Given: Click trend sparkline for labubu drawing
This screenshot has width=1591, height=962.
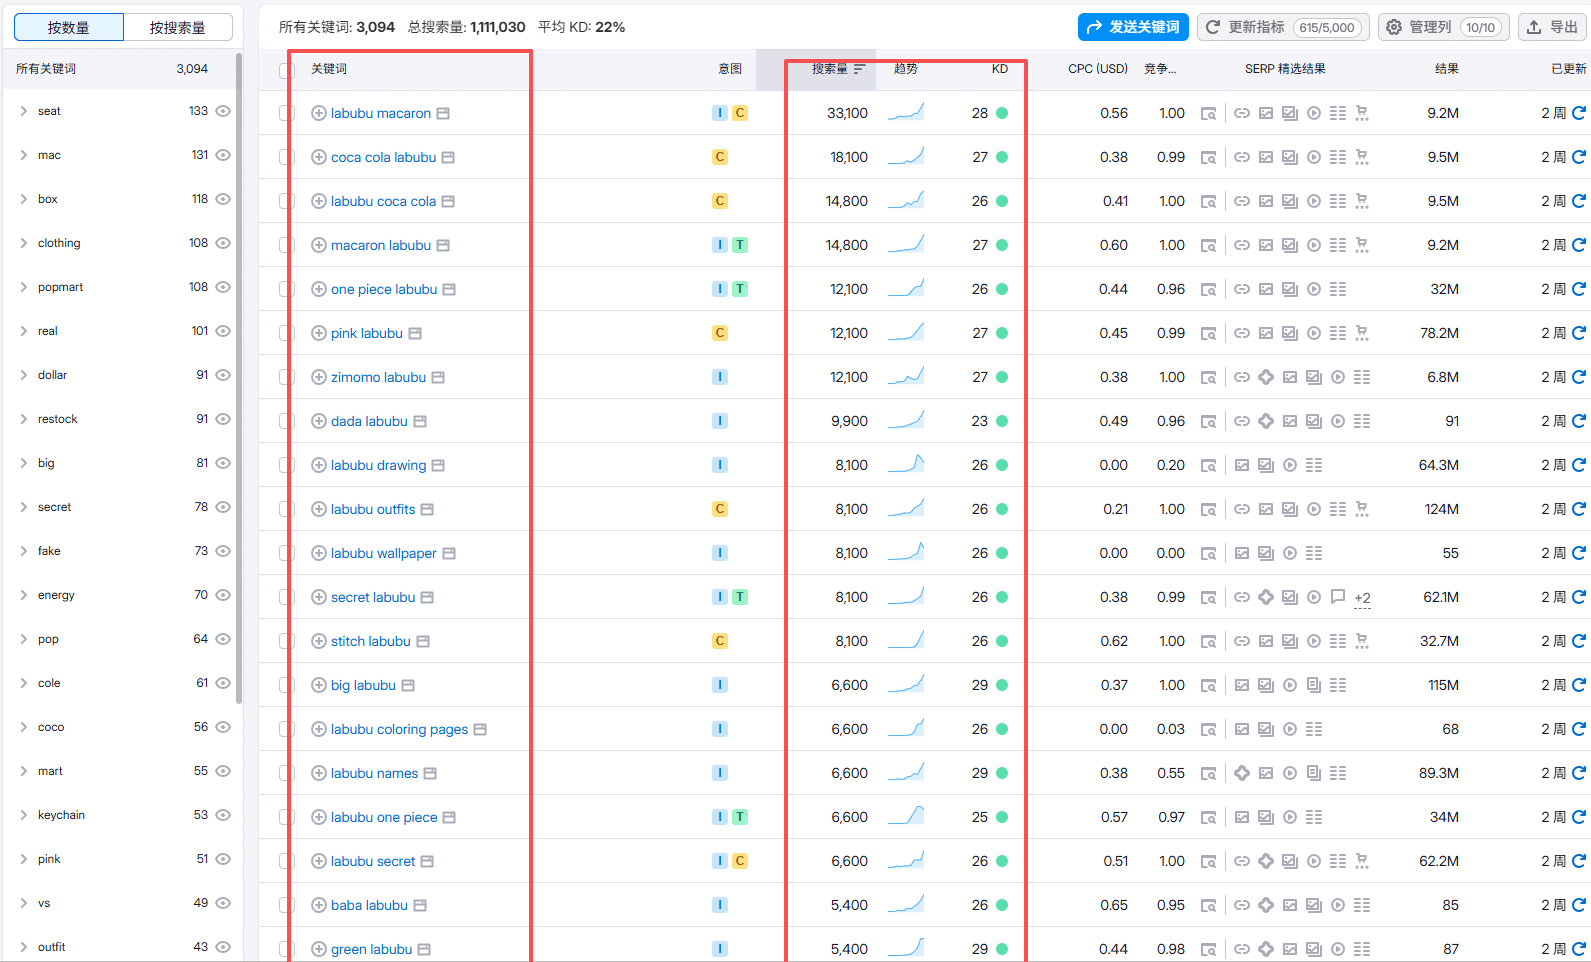Looking at the screenshot, I should point(906,464).
